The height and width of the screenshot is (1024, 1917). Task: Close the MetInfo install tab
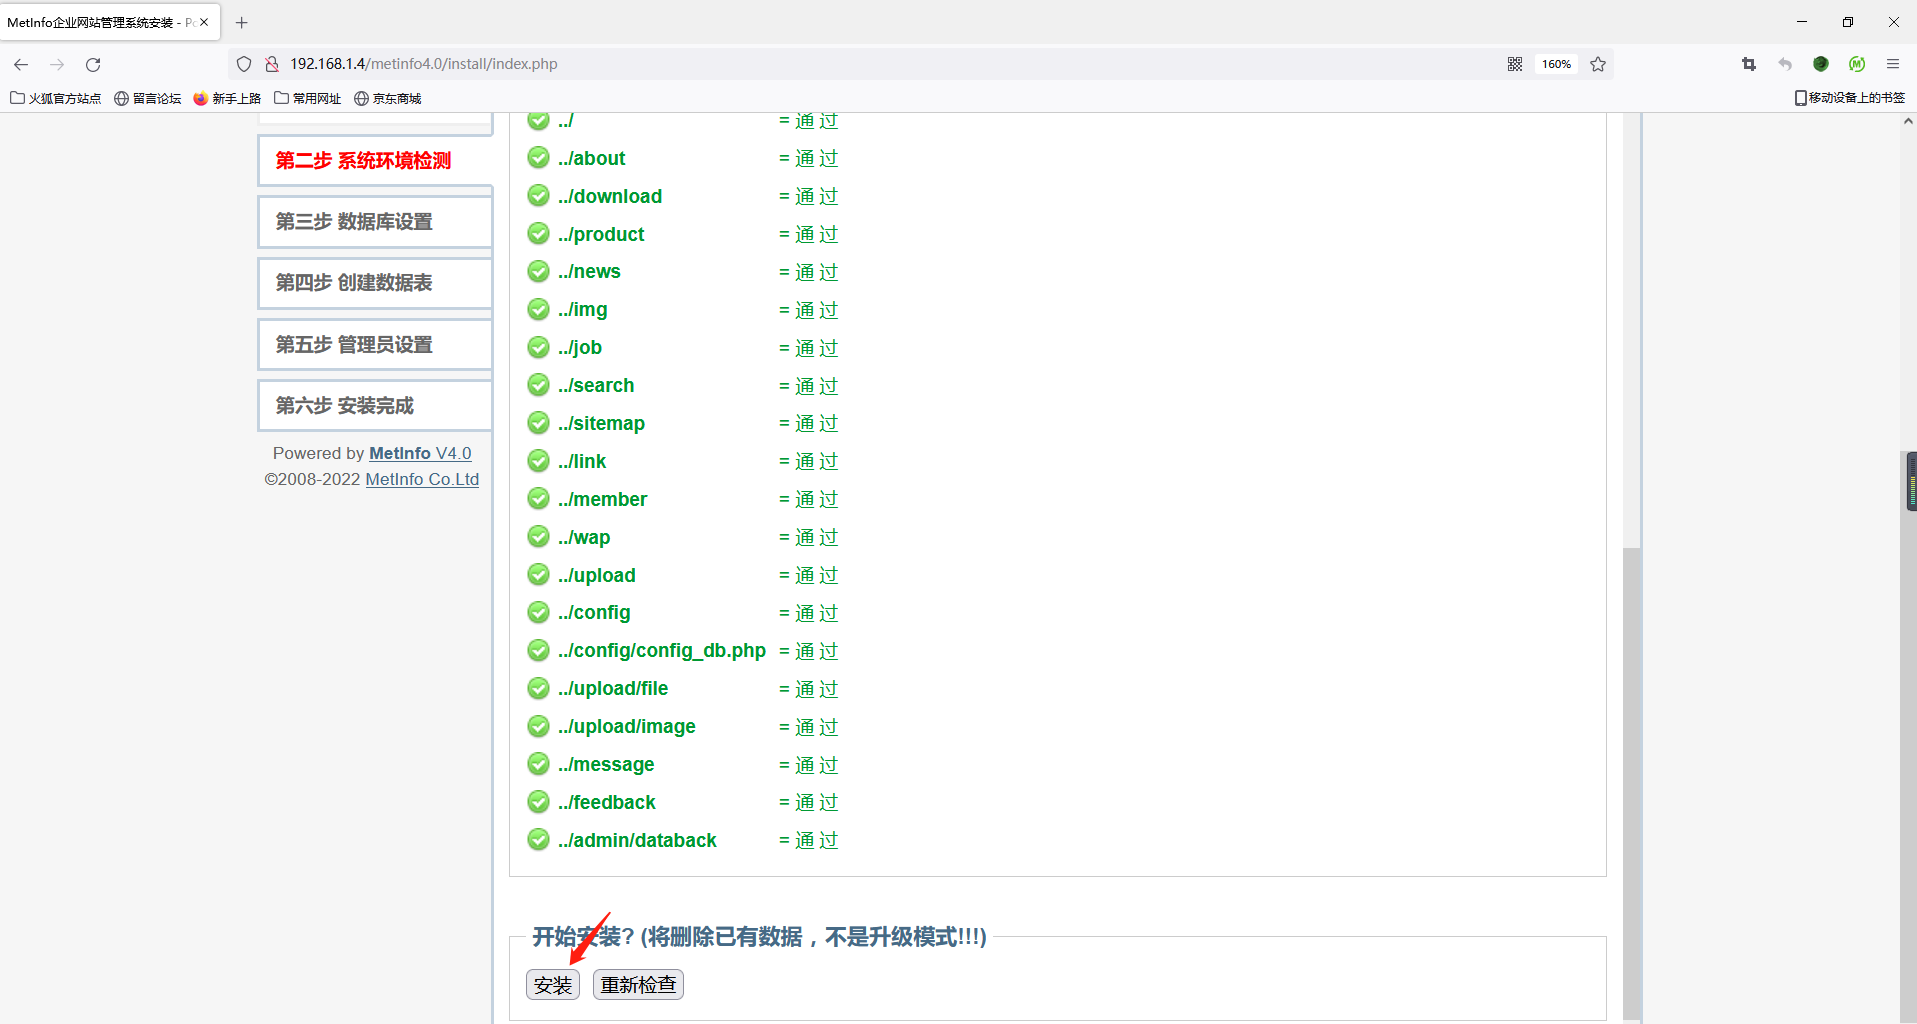(204, 22)
